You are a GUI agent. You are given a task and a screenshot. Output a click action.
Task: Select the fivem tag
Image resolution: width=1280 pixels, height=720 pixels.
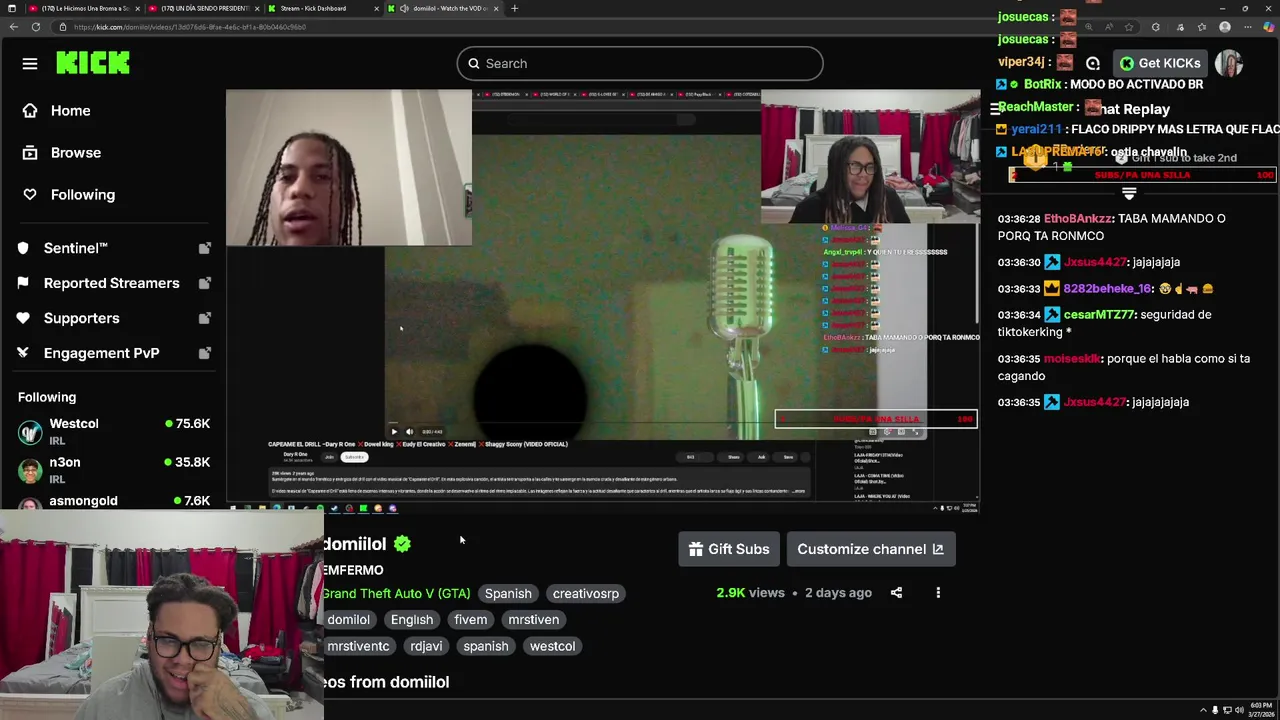tap(470, 620)
